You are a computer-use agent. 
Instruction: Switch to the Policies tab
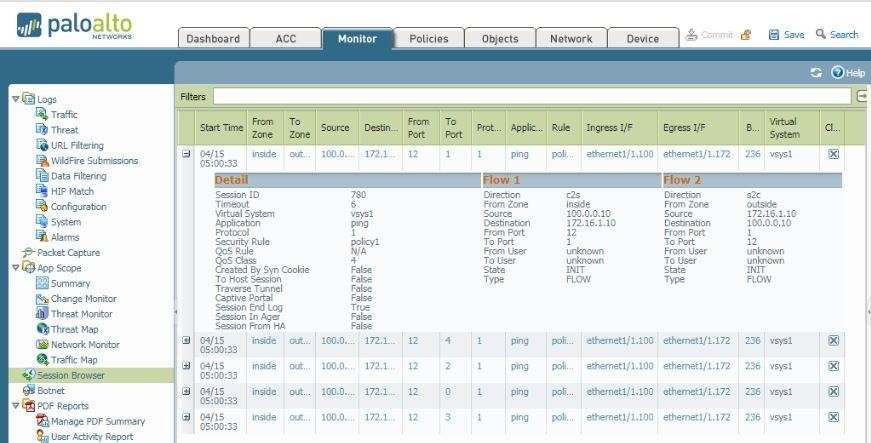coord(428,39)
